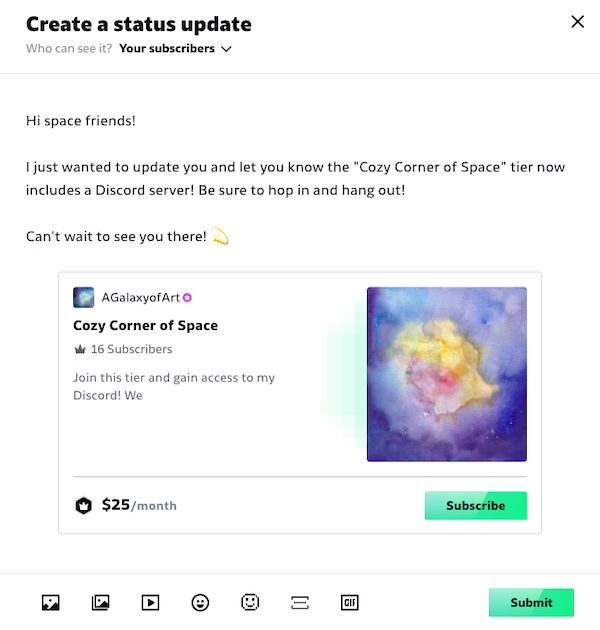The height and width of the screenshot is (630, 600).
Task: Insert a GIF from the toolbar
Action: [x=350, y=602]
